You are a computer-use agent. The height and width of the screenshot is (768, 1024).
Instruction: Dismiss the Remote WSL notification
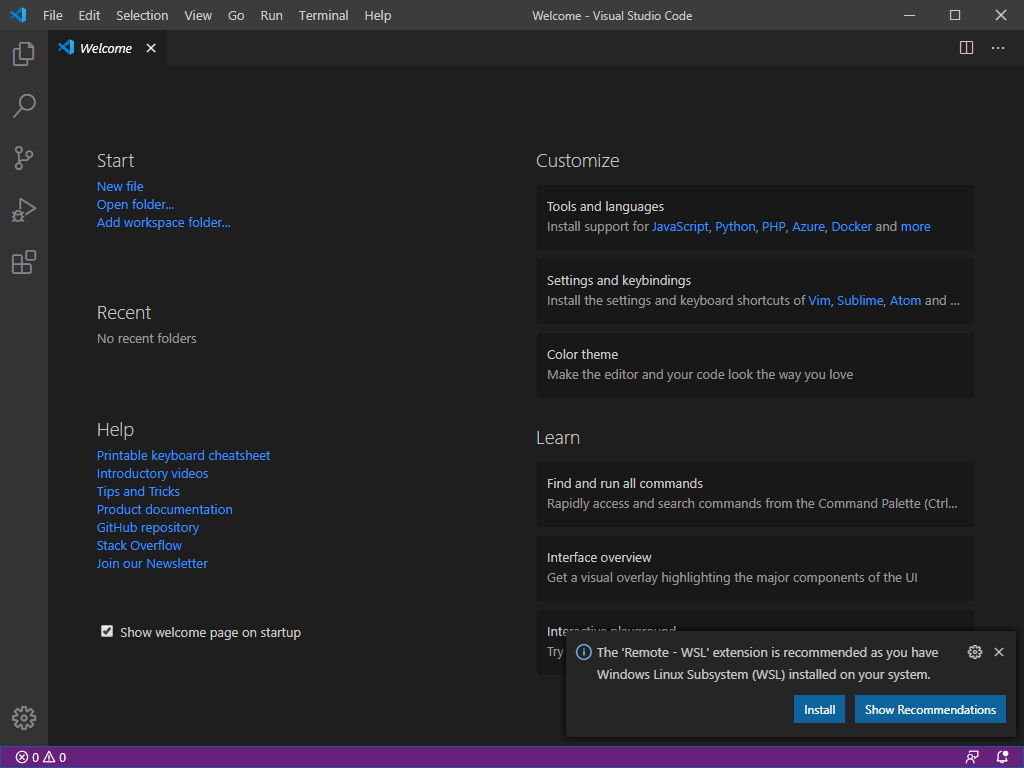tap(999, 651)
